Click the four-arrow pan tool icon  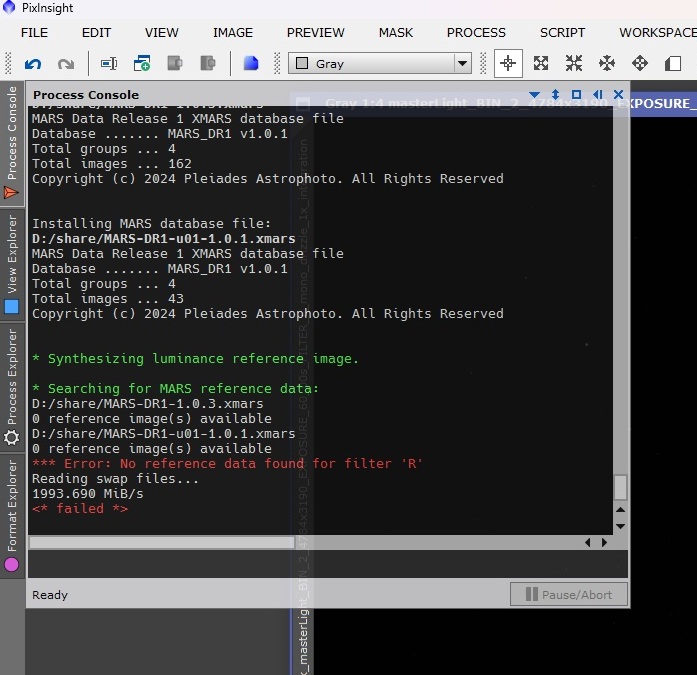click(x=607, y=64)
